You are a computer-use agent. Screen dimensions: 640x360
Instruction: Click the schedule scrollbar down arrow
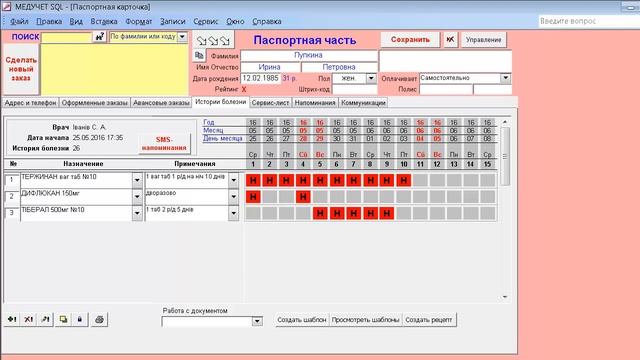tap(505, 297)
